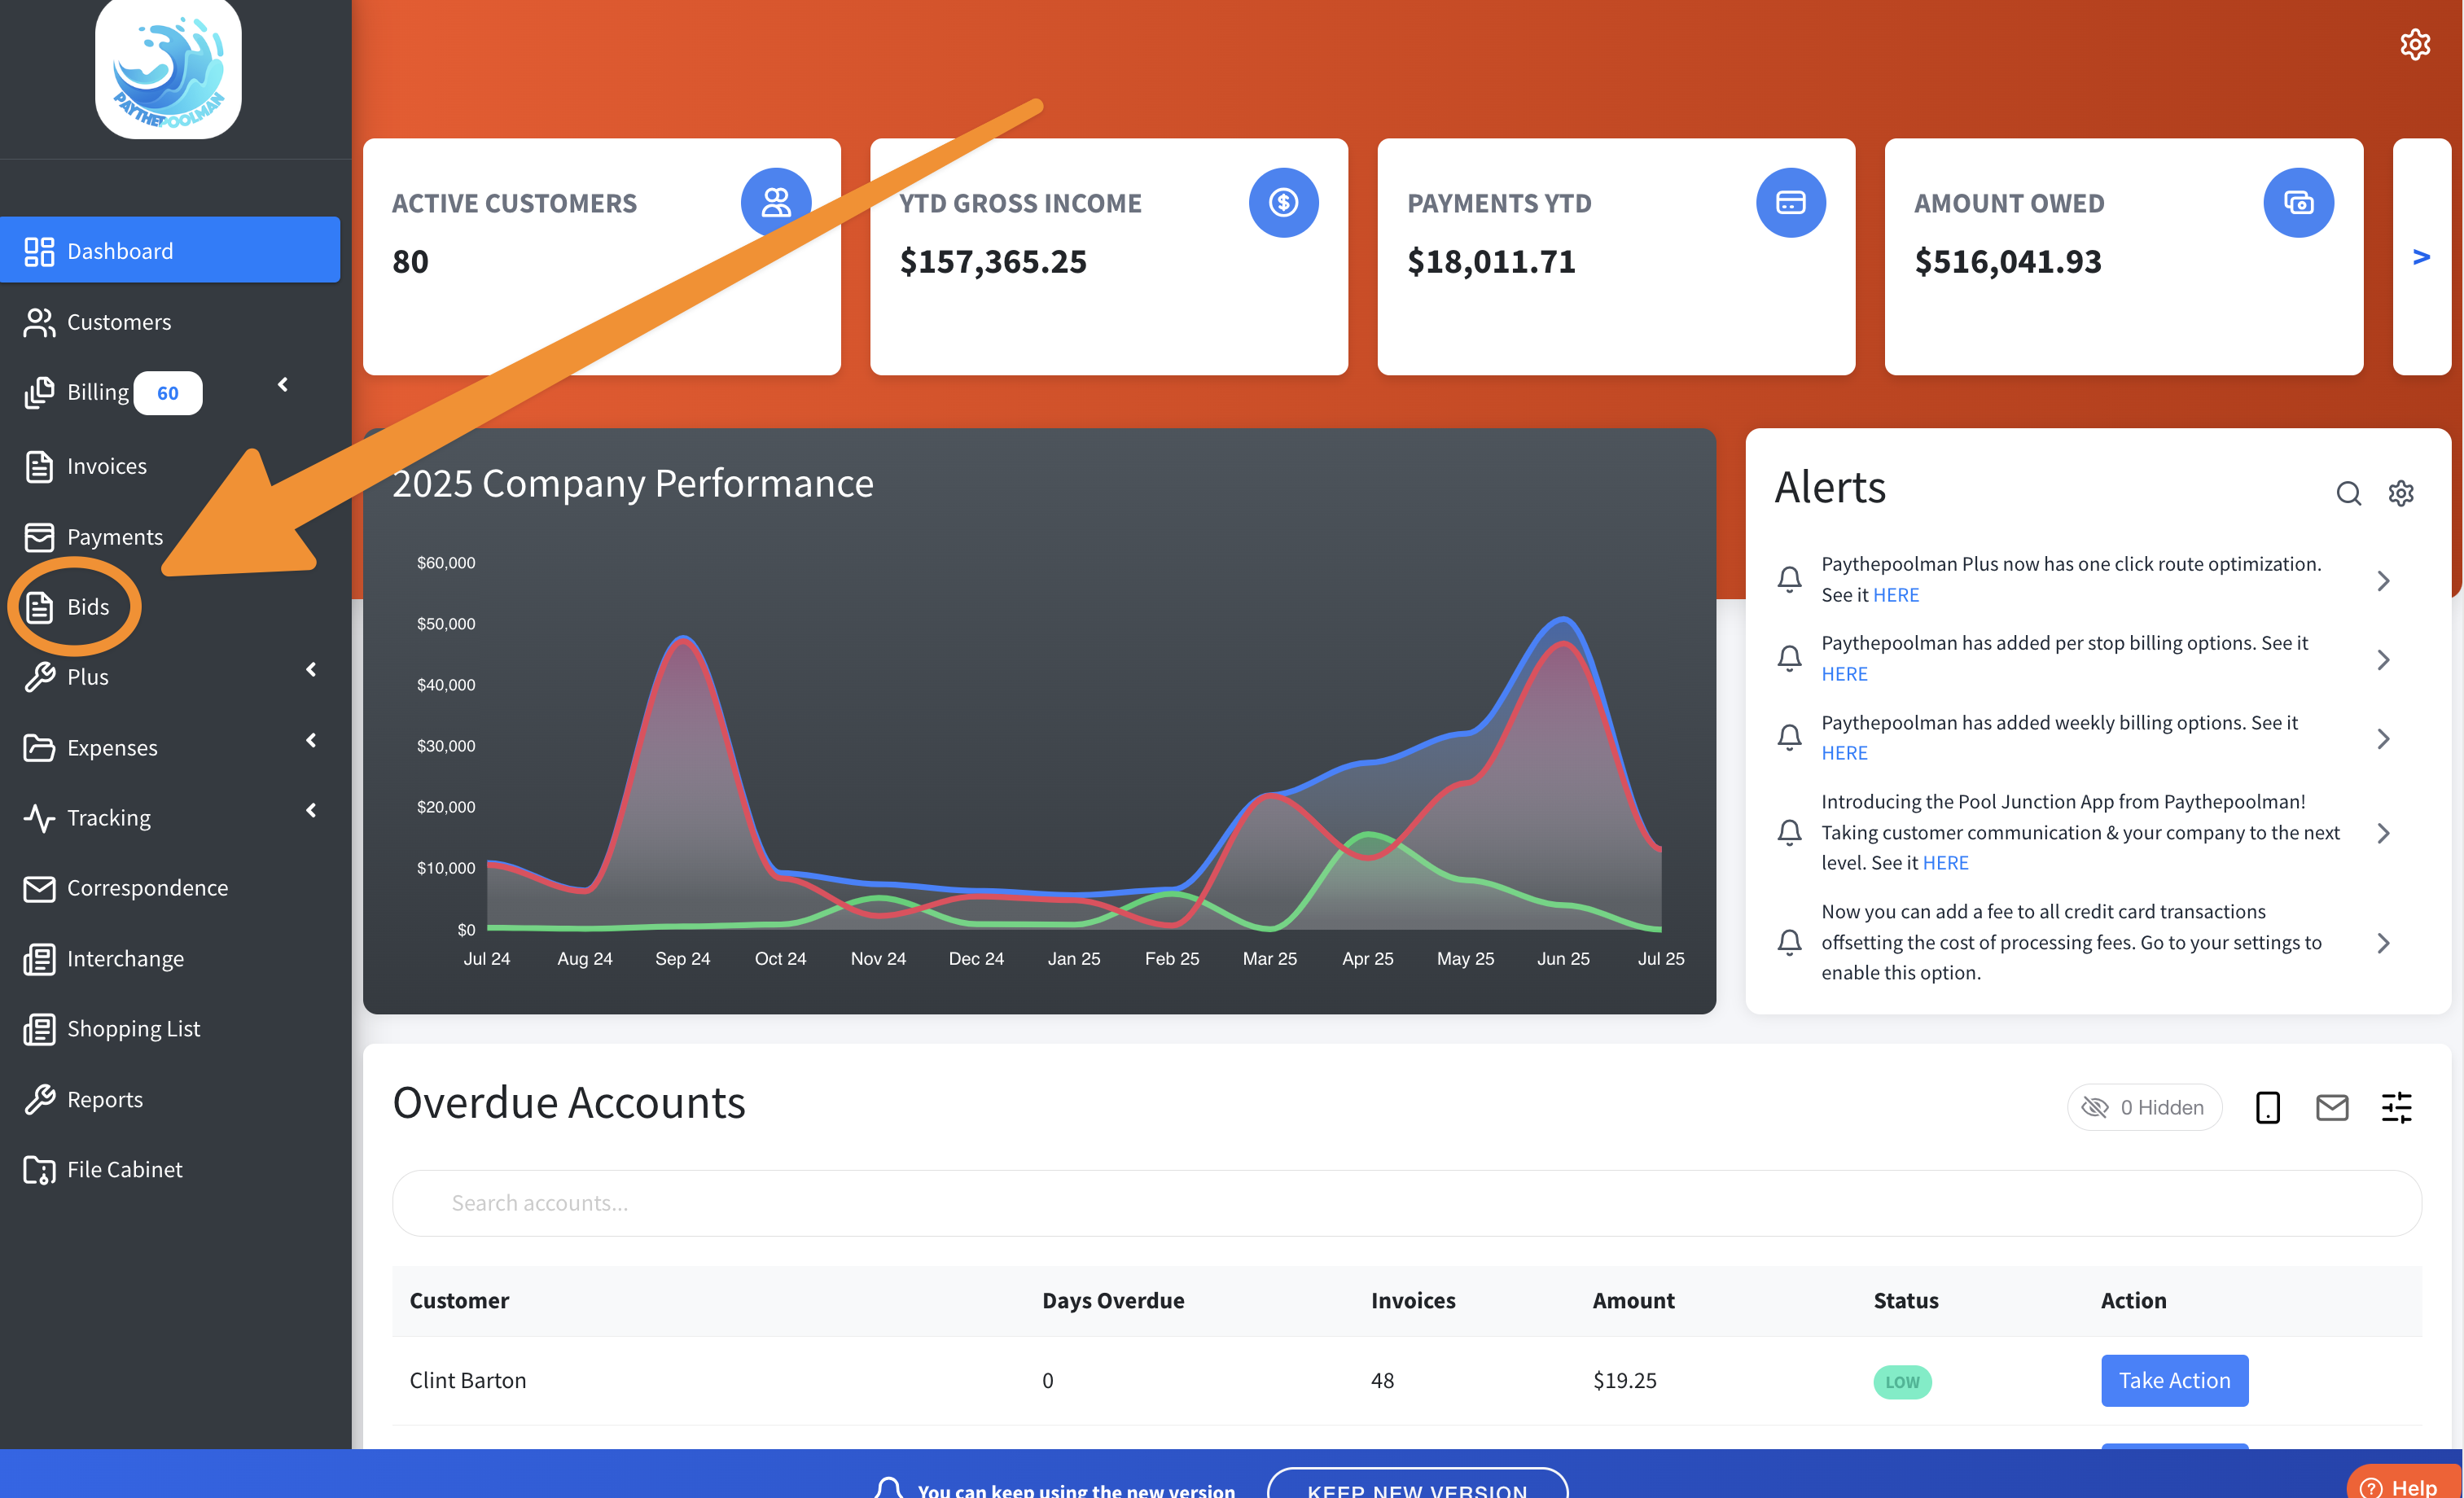Viewport: 2464px width, 1498px height.
Task: Toggle the 0 Hidden accounts visibility
Action: point(2143,1107)
